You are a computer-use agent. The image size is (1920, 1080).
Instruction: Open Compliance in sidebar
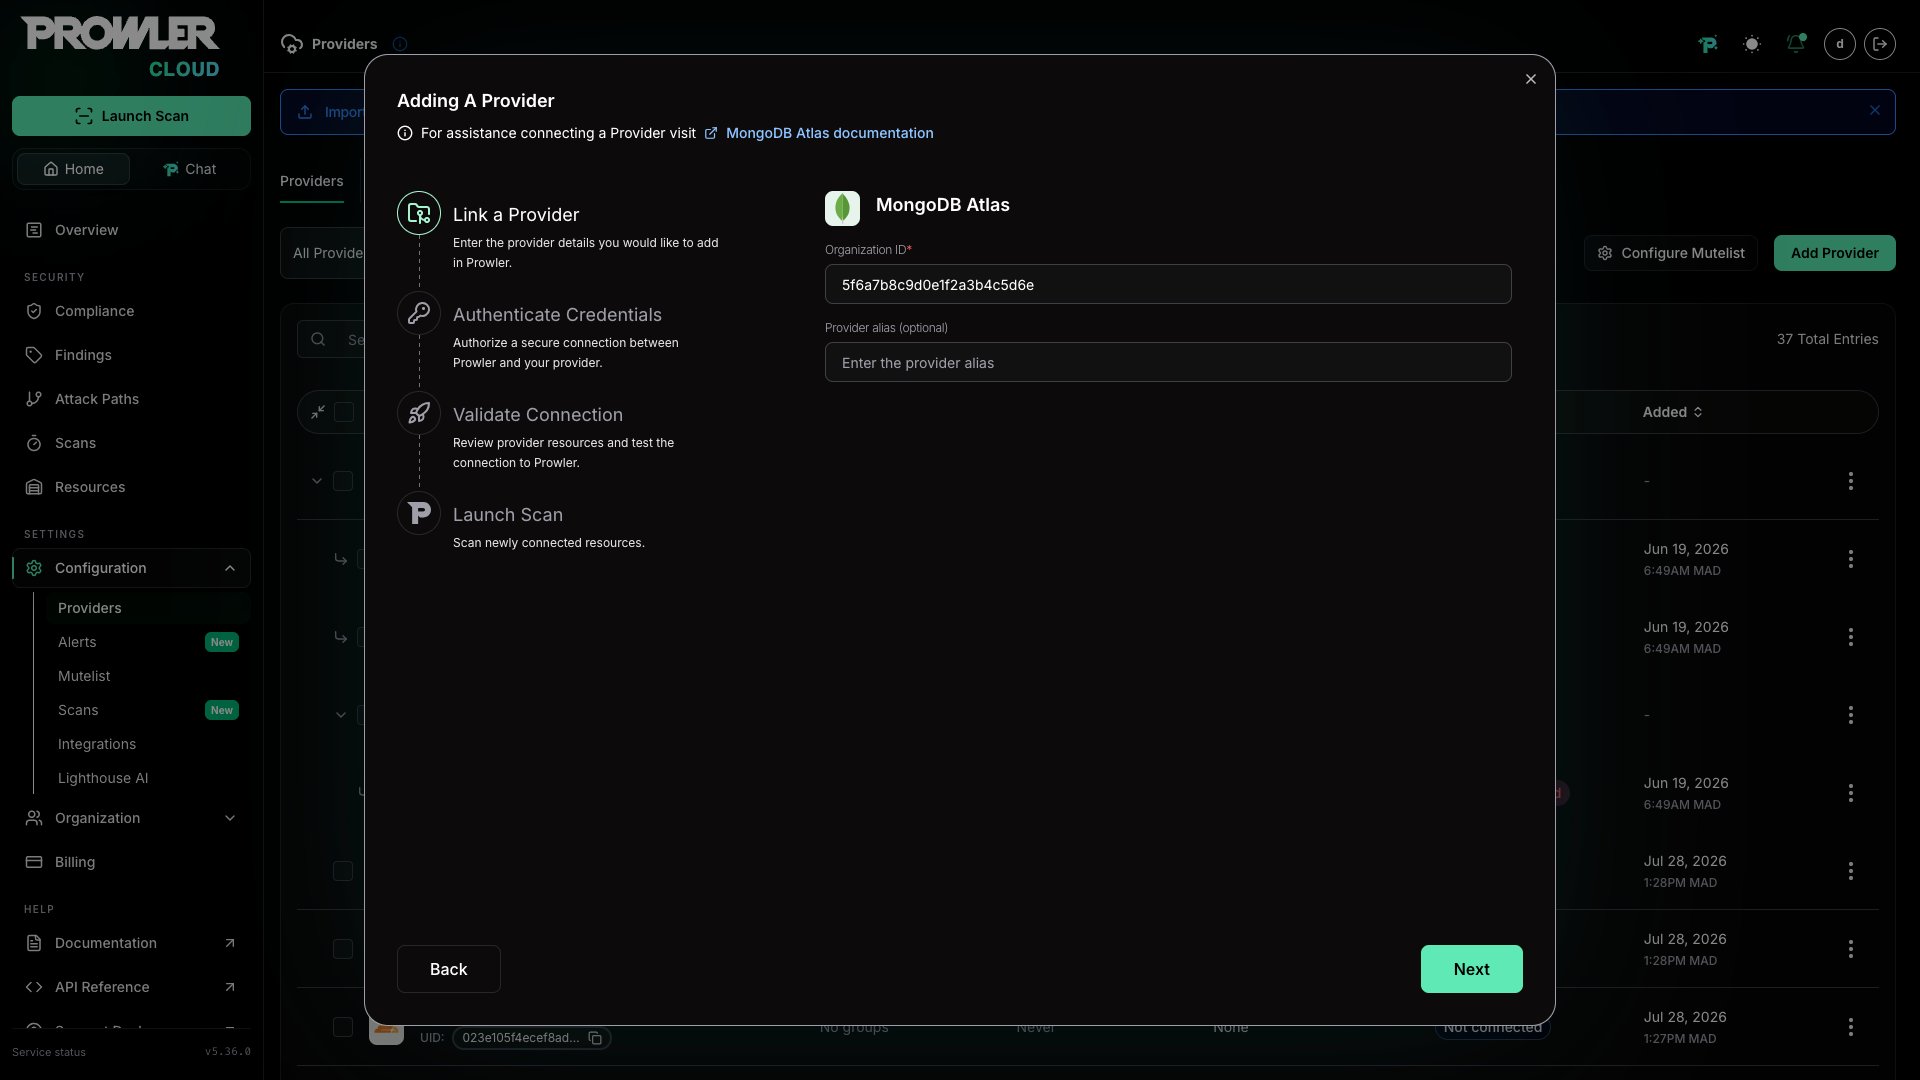click(131, 311)
